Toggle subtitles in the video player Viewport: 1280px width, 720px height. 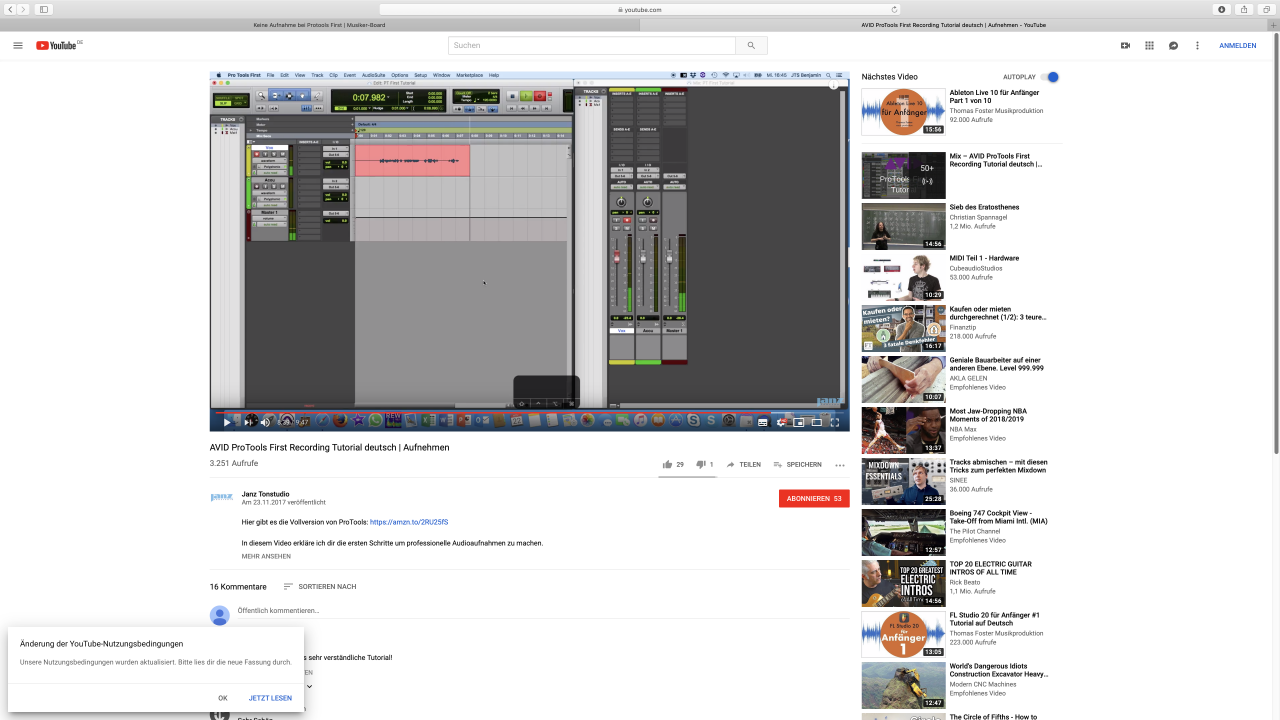tap(762, 422)
